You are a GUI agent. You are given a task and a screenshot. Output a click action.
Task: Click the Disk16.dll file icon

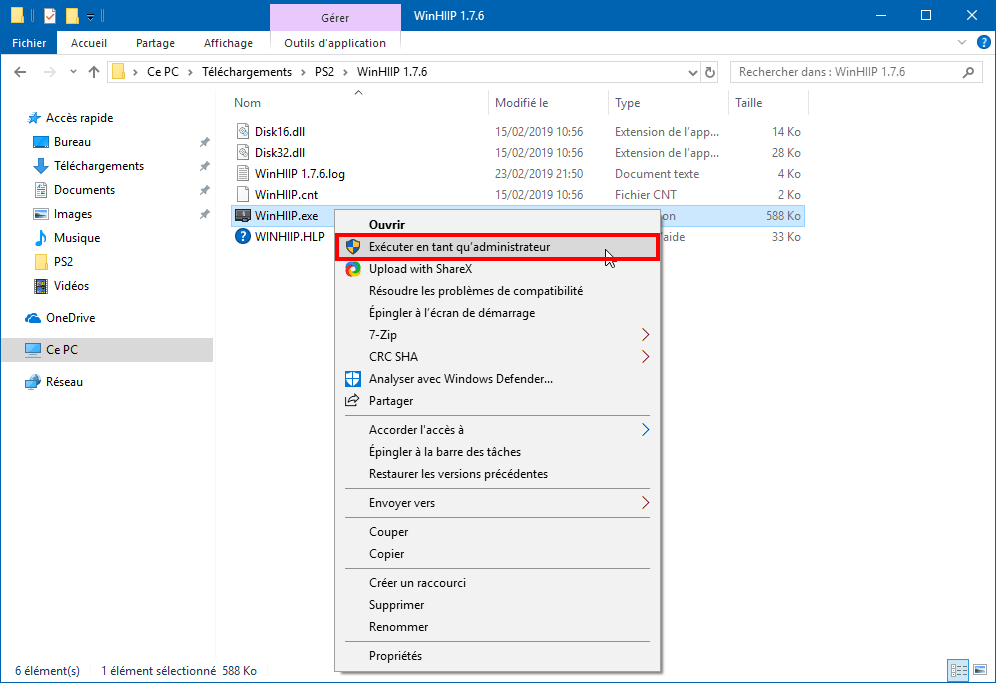(243, 132)
